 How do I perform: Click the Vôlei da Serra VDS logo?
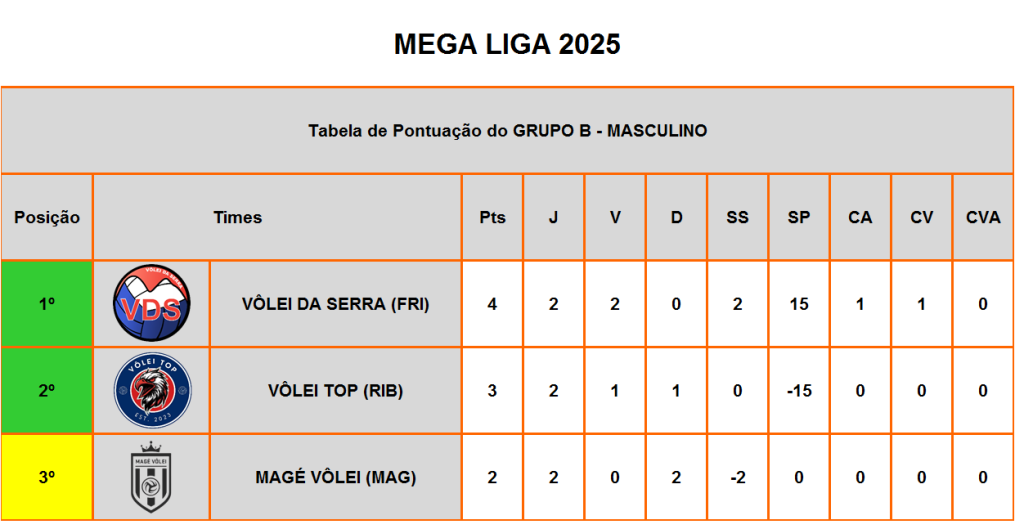point(152,303)
